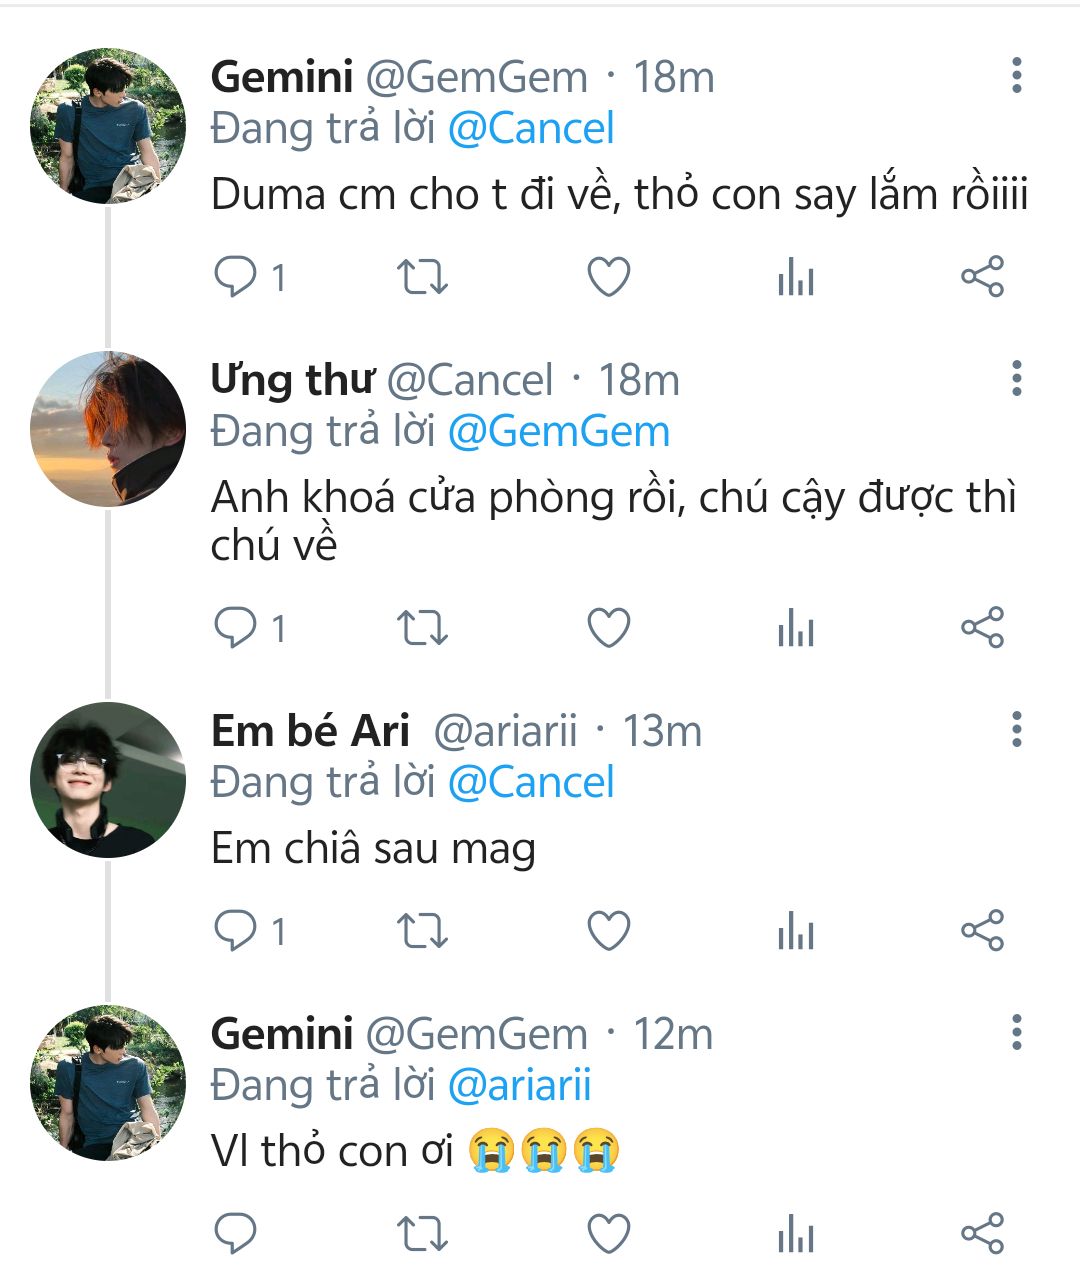Like the "Anh khoá cửa phòng" tweet
This screenshot has width=1080, height=1279.
pyautogui.click(x=608, y=628)
